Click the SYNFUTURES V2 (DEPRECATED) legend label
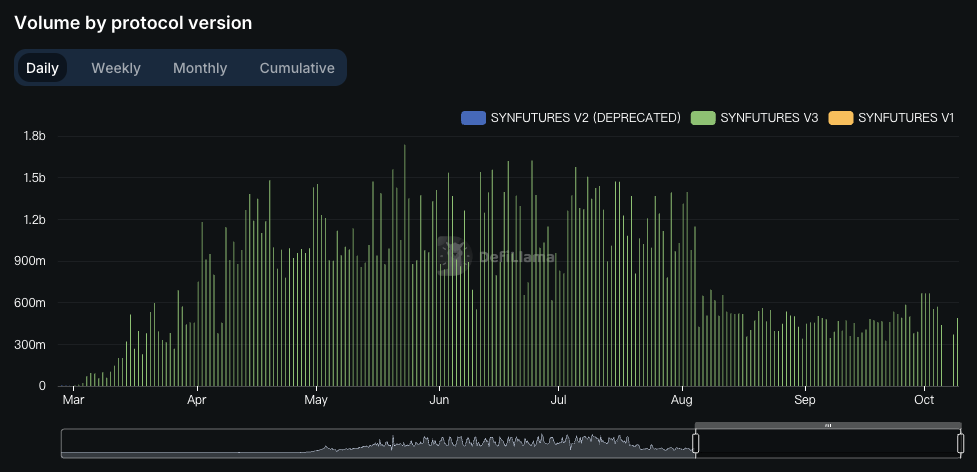The image size is (977, 472). (586, 118)
